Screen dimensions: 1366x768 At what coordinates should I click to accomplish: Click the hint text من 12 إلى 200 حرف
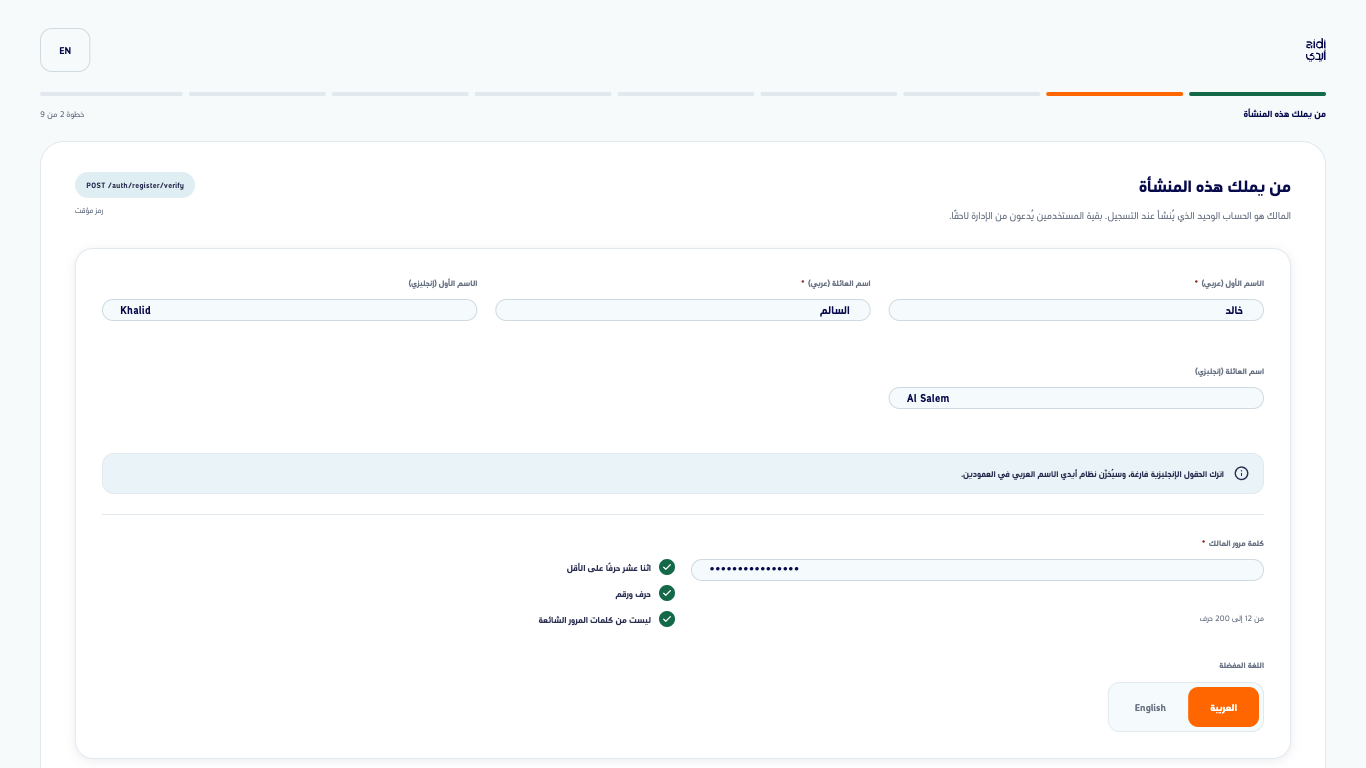tap(1232, 619)
